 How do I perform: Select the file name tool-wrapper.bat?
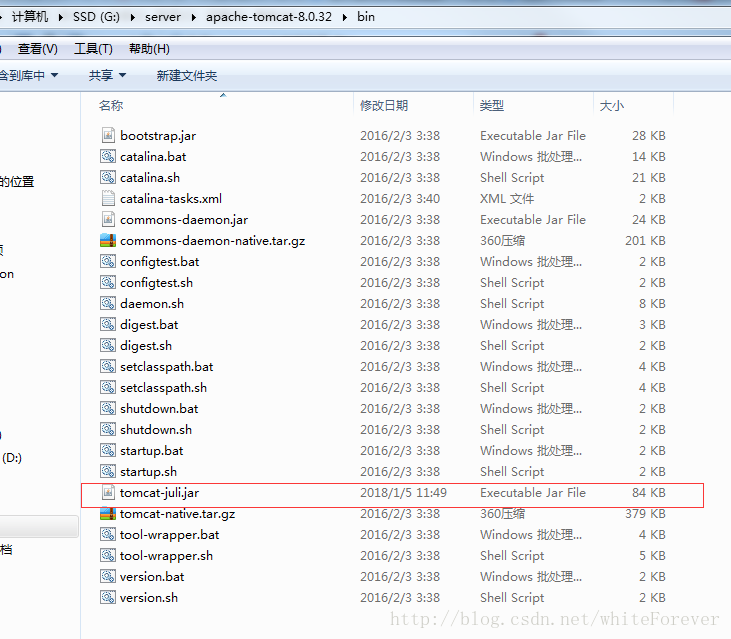click(170, 535)
